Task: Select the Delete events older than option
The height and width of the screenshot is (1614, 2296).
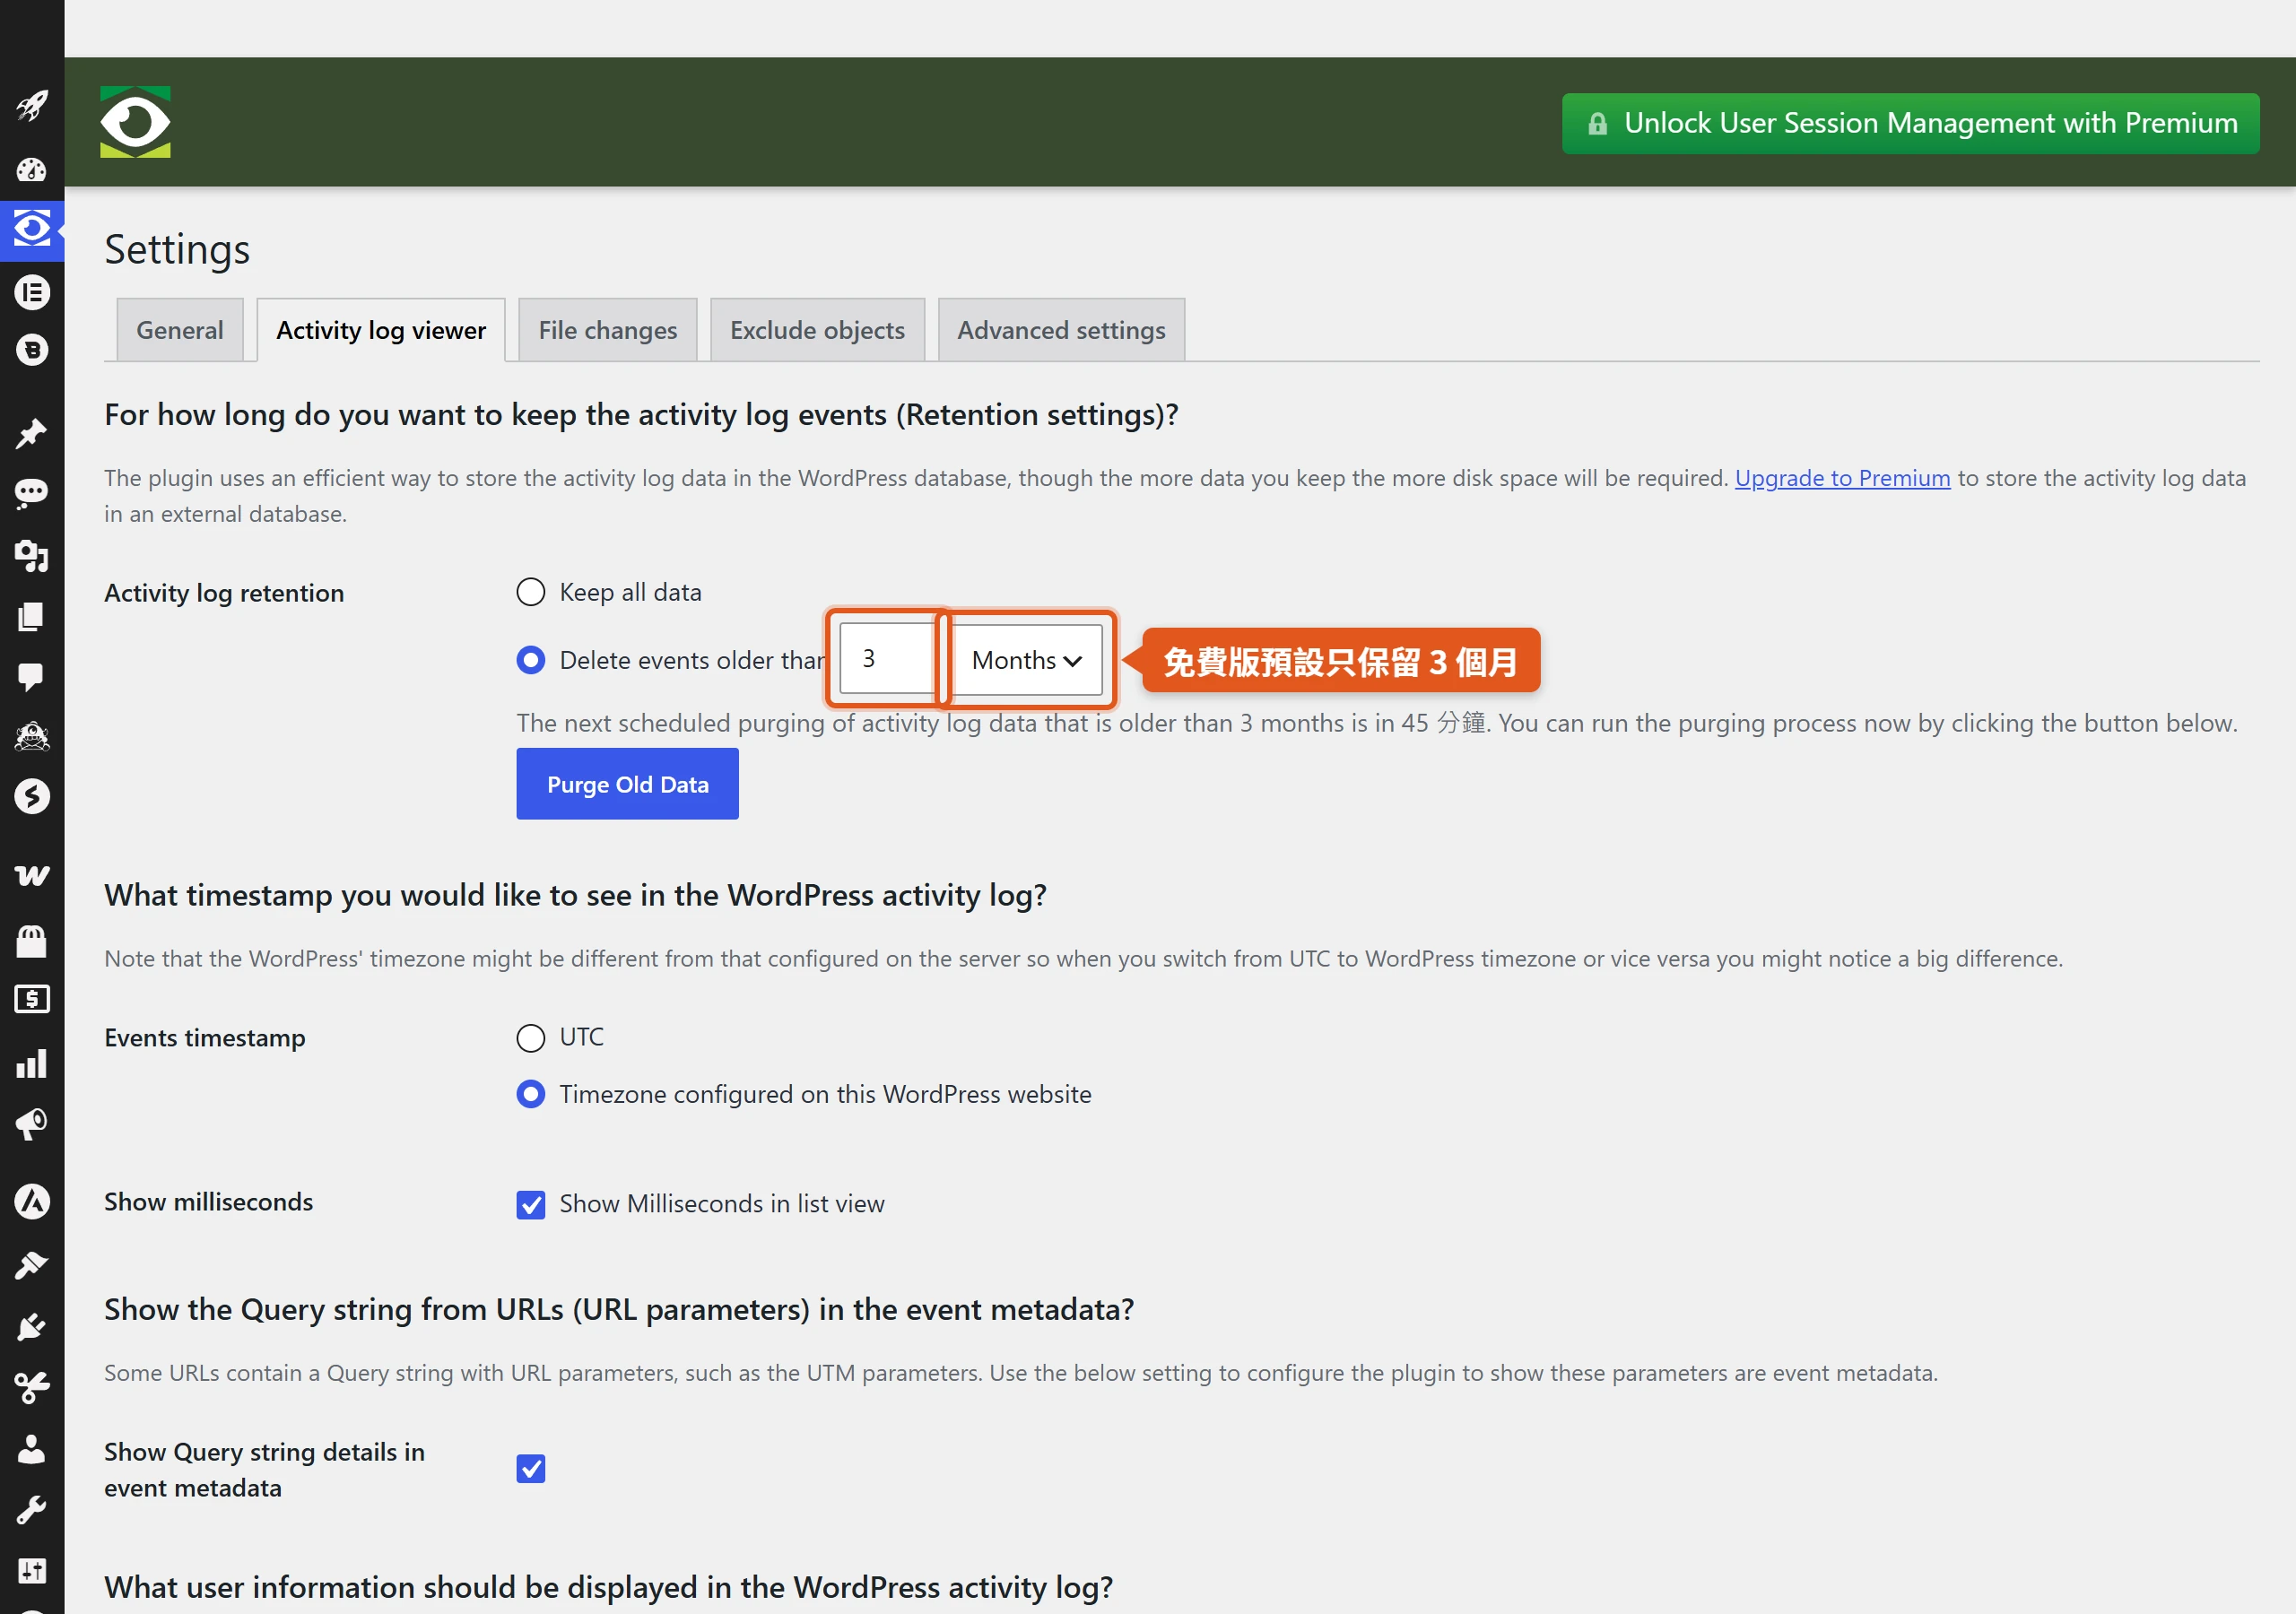Action: coord(531,660)
